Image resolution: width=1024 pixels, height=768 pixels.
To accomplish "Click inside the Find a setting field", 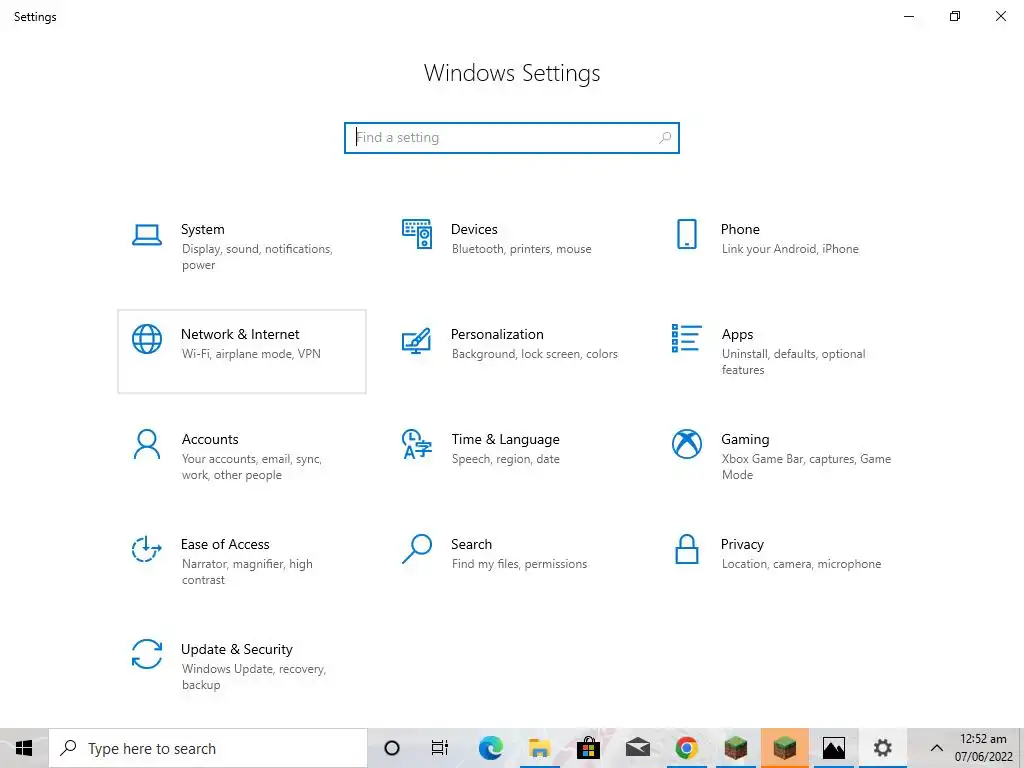I will 512,138.
